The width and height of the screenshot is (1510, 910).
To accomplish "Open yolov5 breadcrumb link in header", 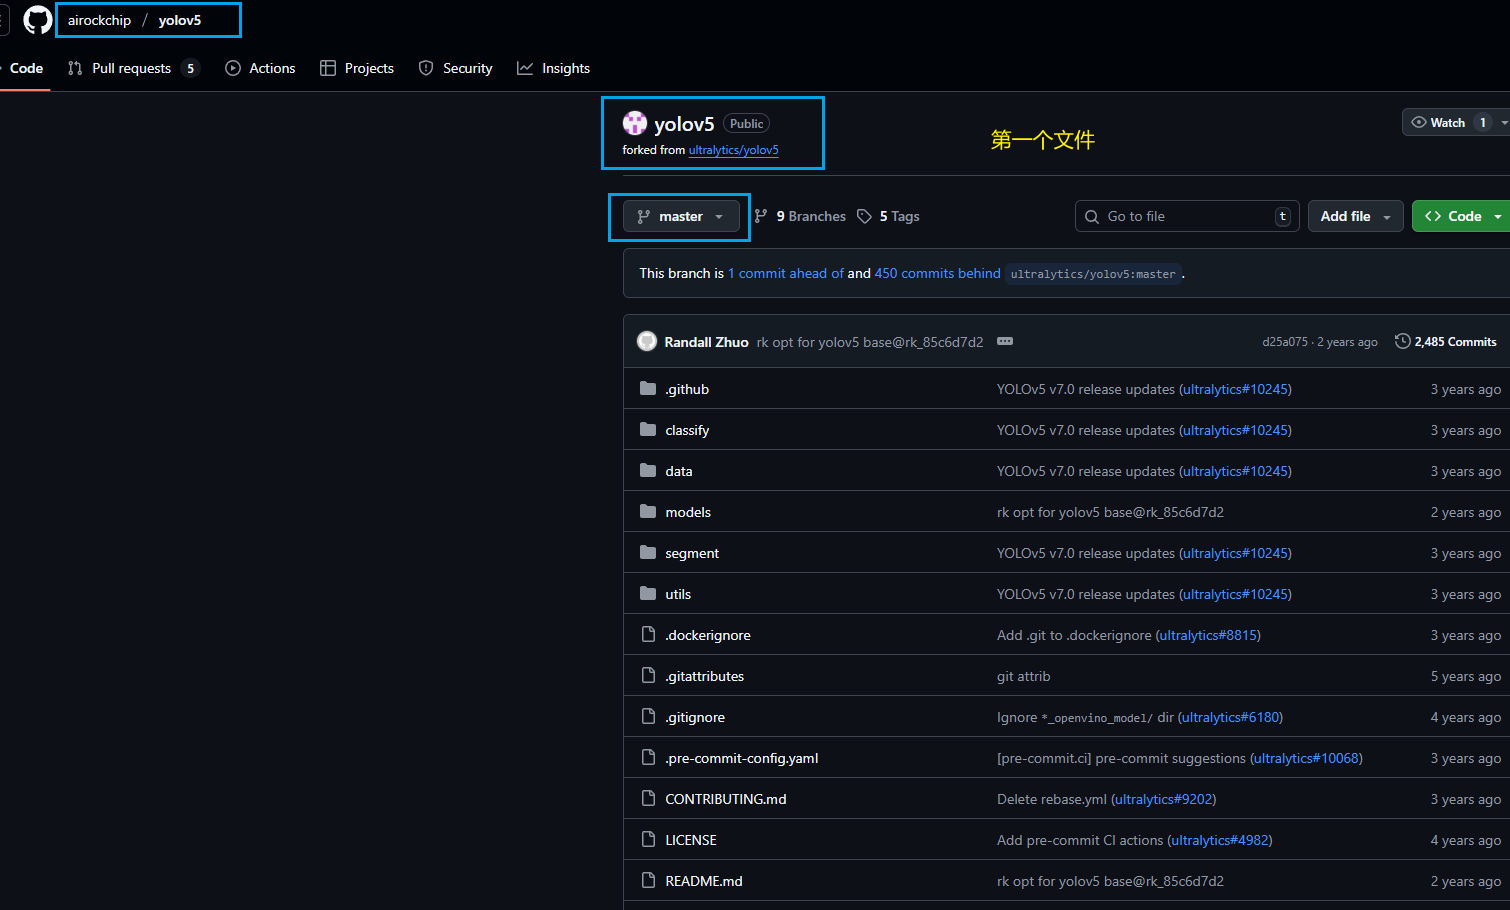I will [x=179, y=20].
